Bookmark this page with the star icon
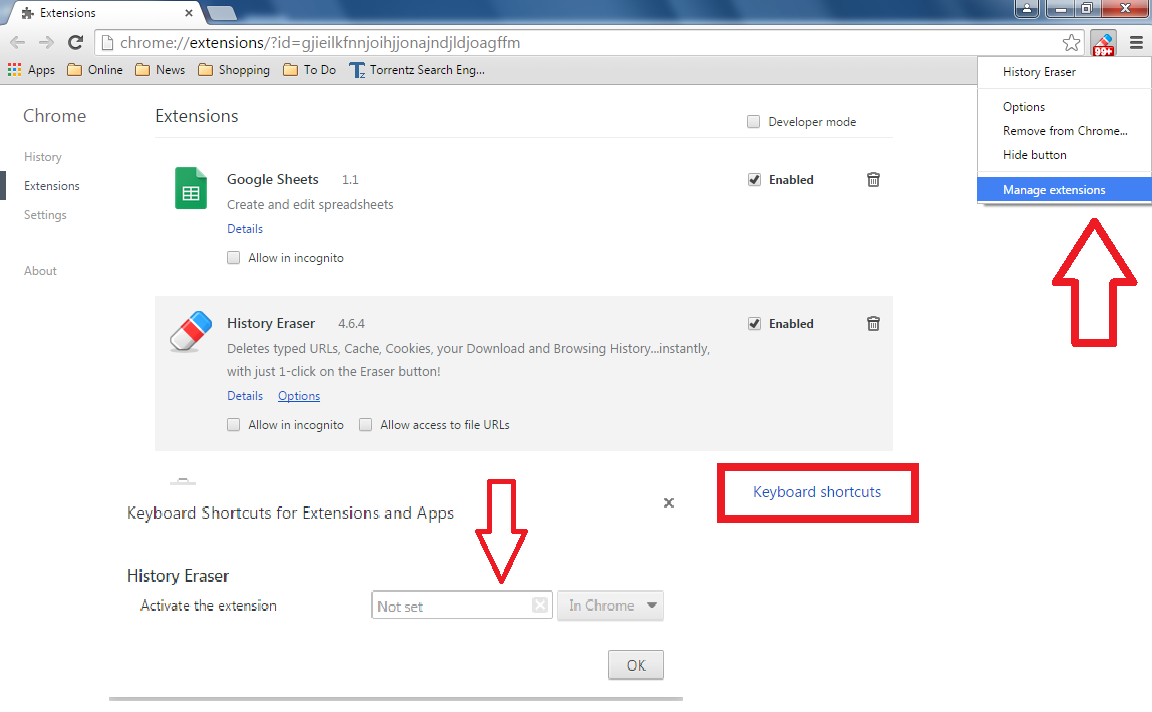 pos(1071,42)
